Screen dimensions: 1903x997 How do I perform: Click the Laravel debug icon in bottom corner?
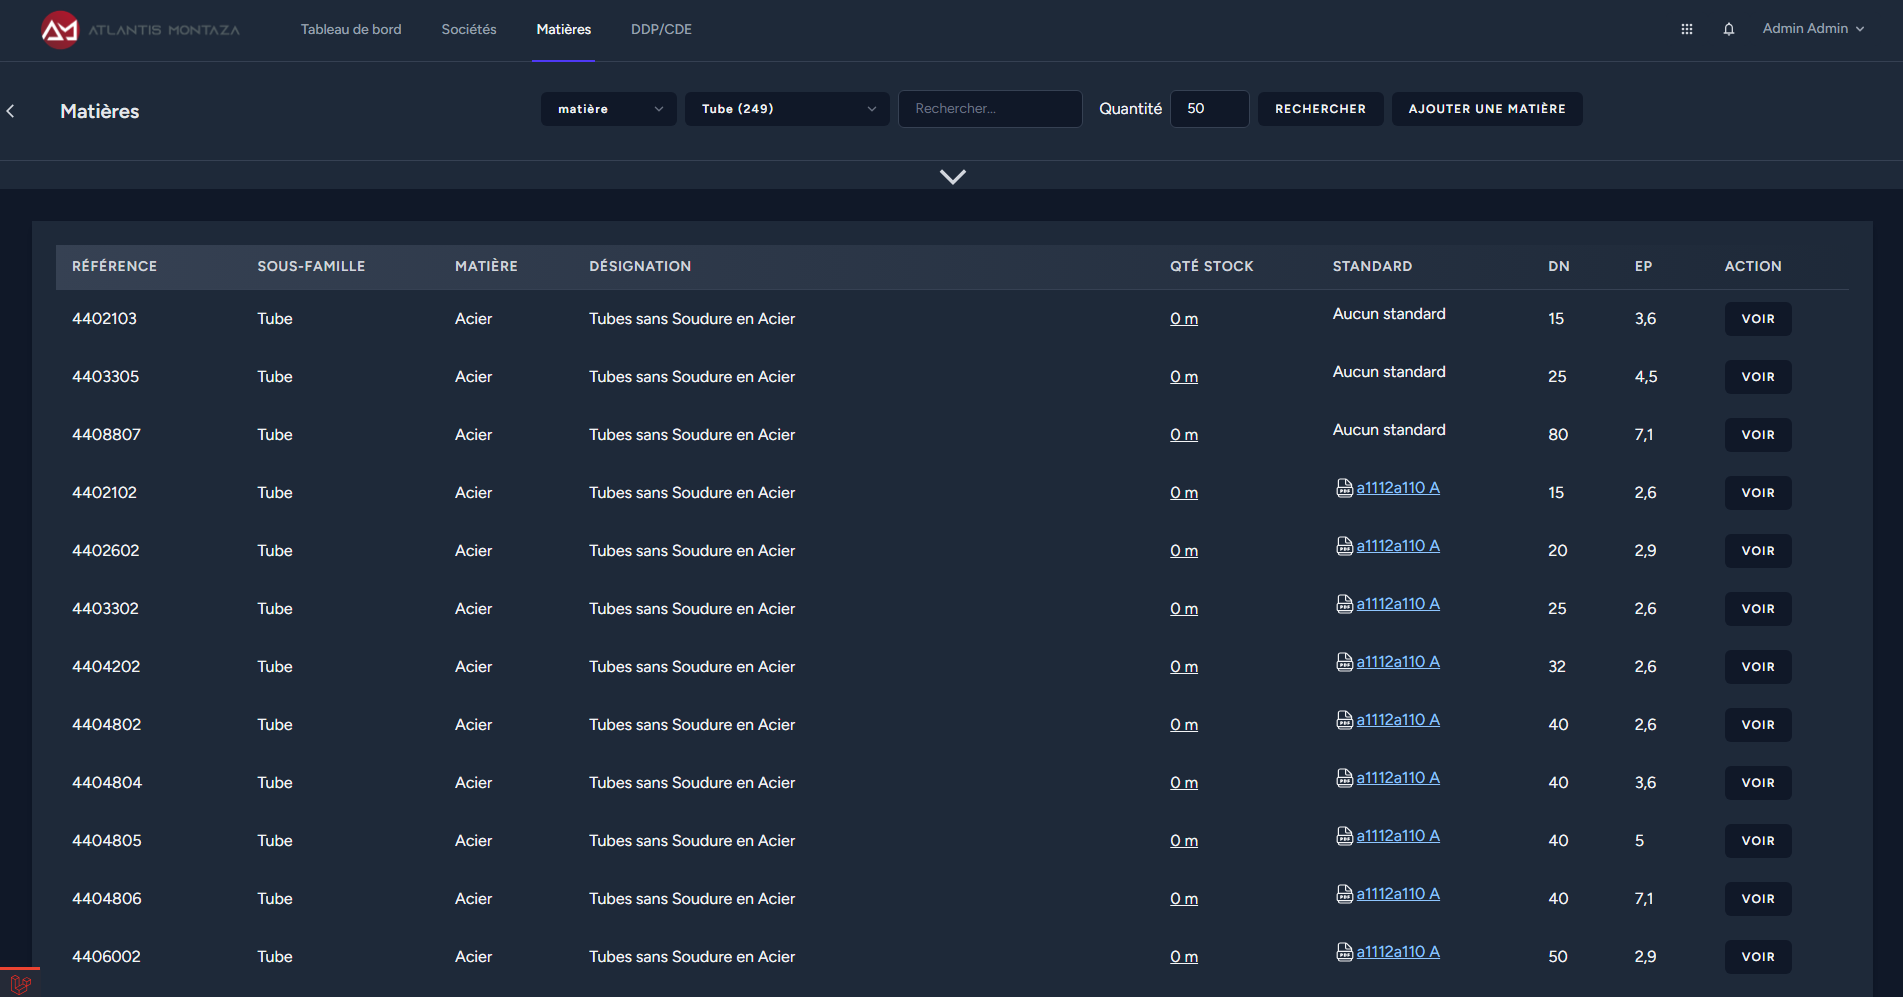[x=20, y=984]
